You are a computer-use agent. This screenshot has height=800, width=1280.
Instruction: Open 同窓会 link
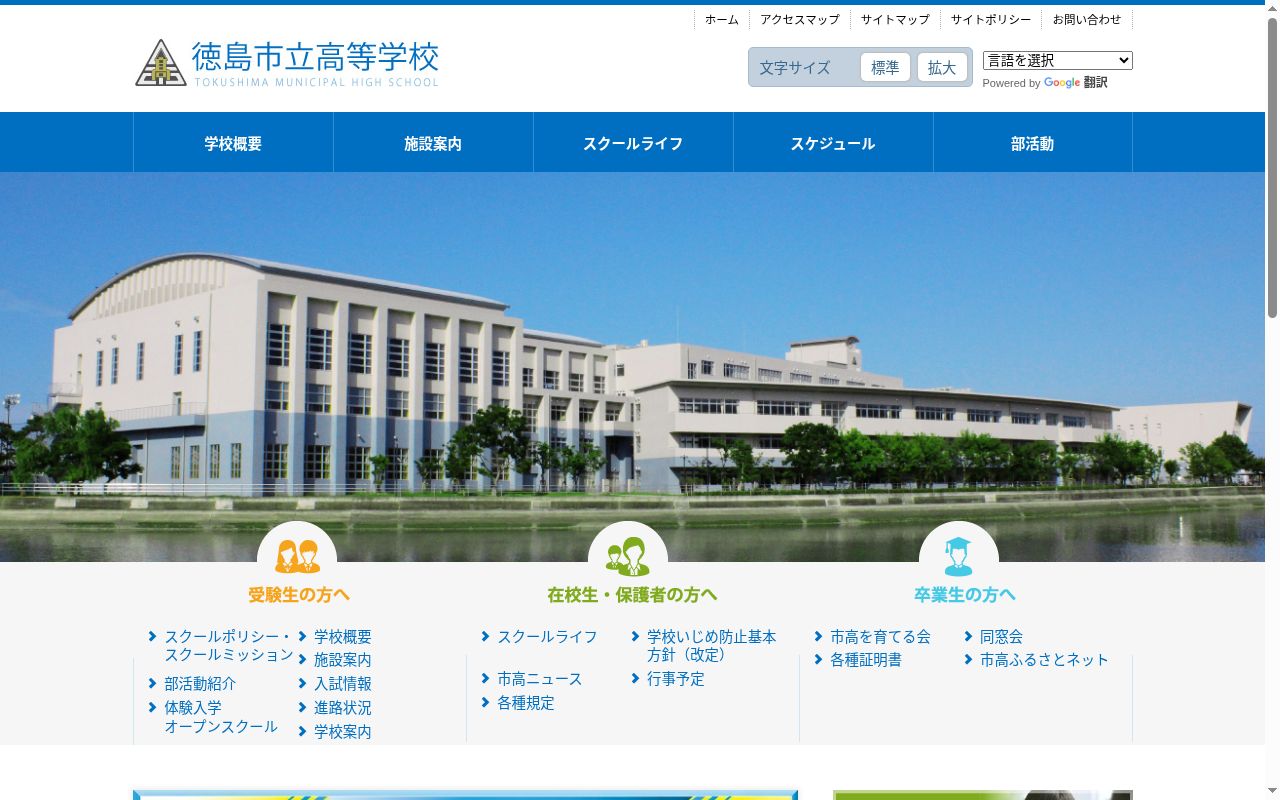[x=1001, y=637]
